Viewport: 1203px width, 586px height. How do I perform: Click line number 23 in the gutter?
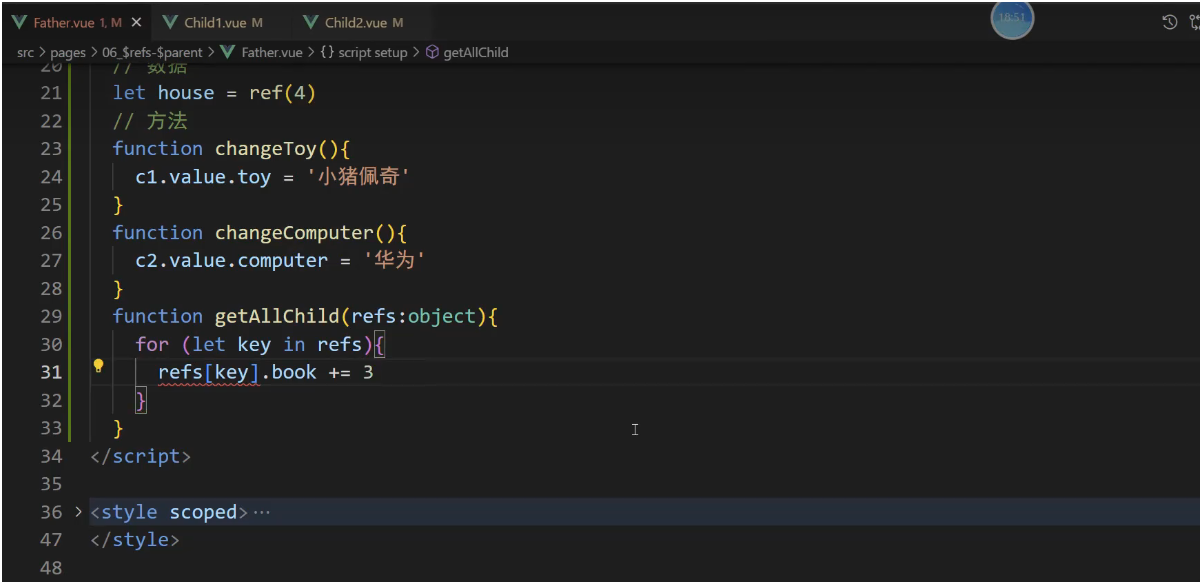coord(51,149)
